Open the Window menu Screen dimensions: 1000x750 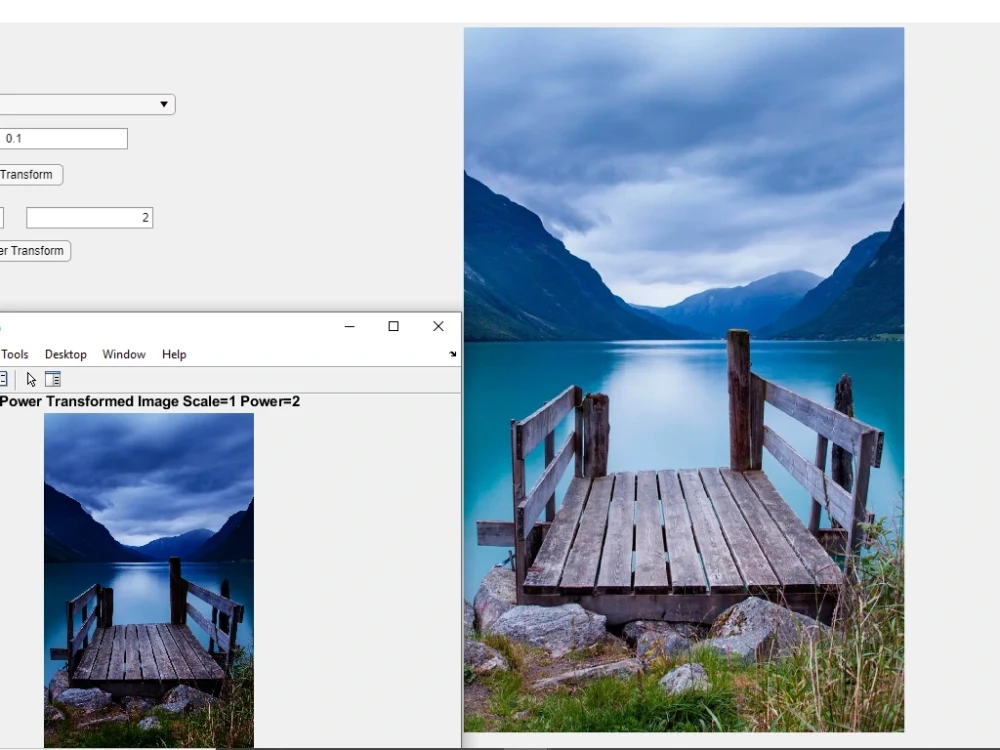pos(124,354)
